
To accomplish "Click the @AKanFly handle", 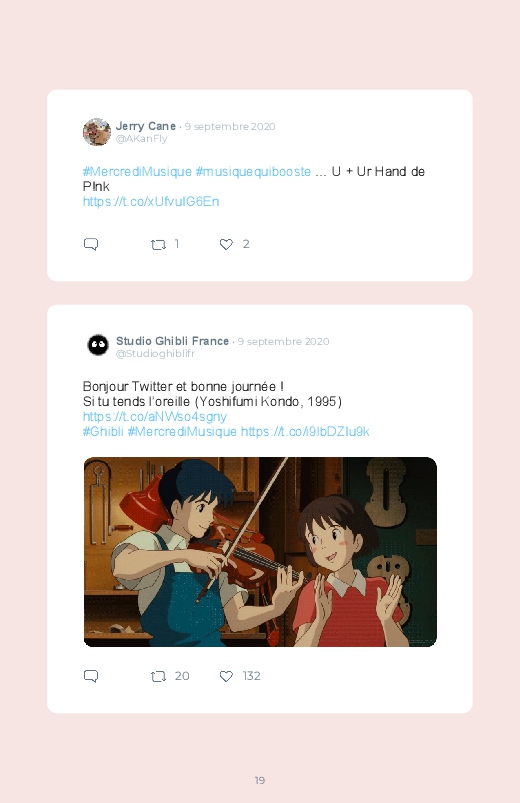I will pos(141,139).
